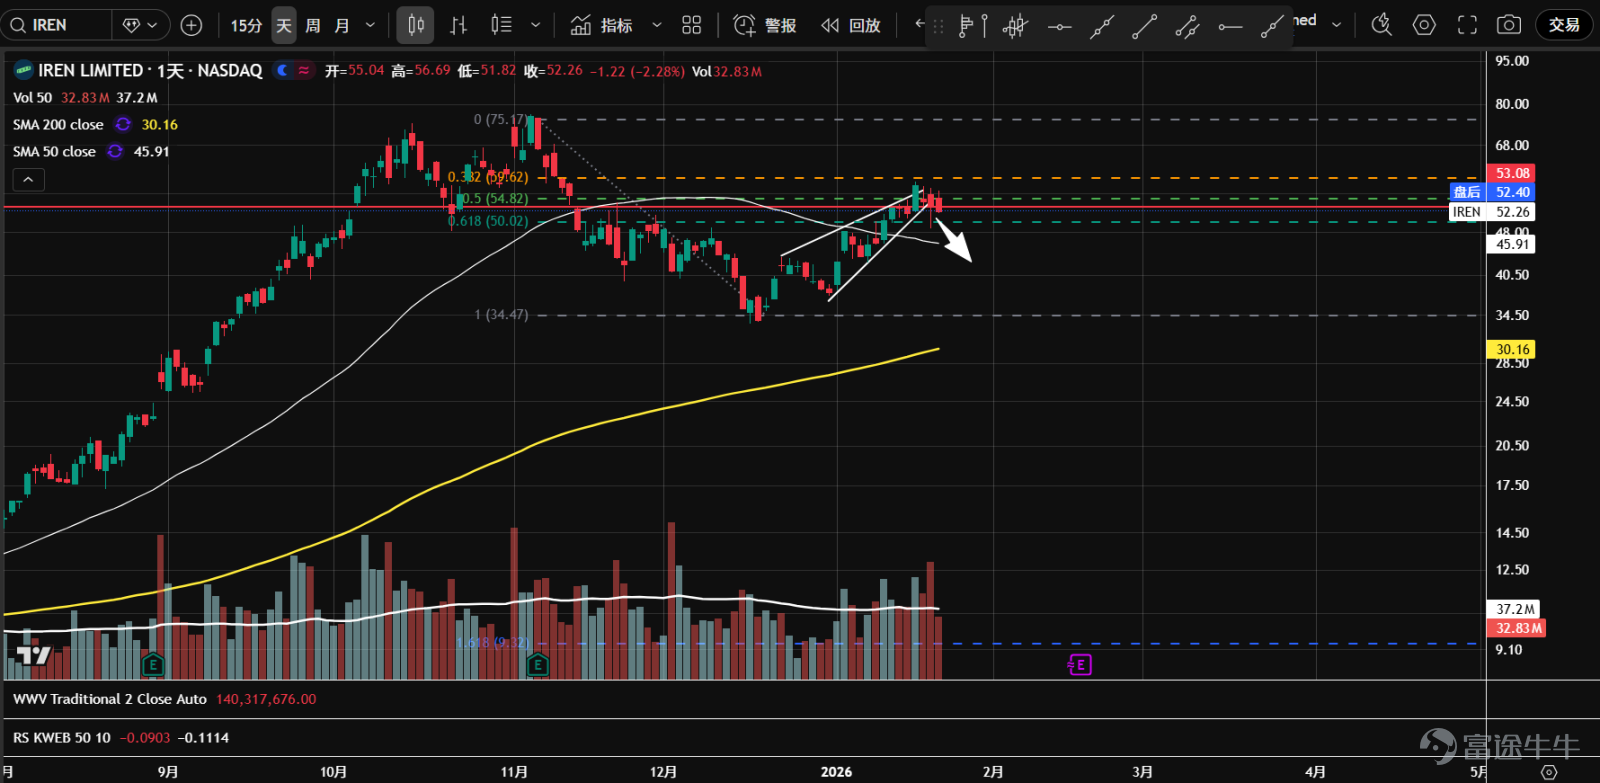Click the September earnings E marker

[153, 664]
